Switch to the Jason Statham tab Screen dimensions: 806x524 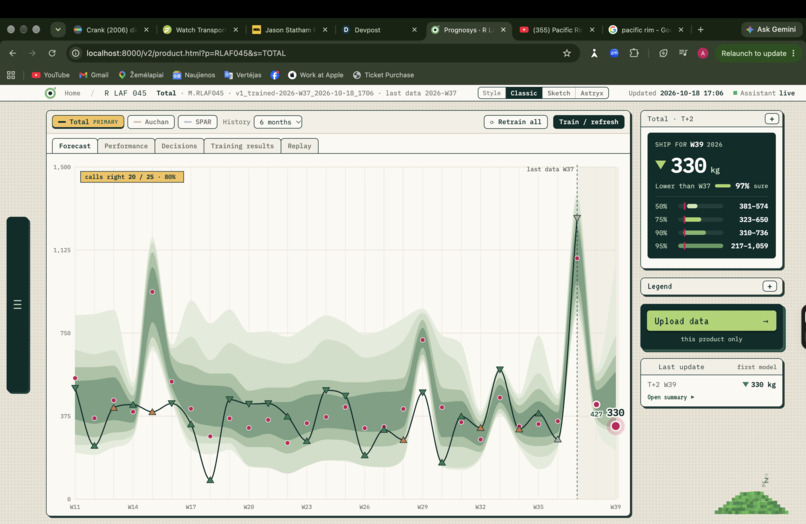click(289, 30)
